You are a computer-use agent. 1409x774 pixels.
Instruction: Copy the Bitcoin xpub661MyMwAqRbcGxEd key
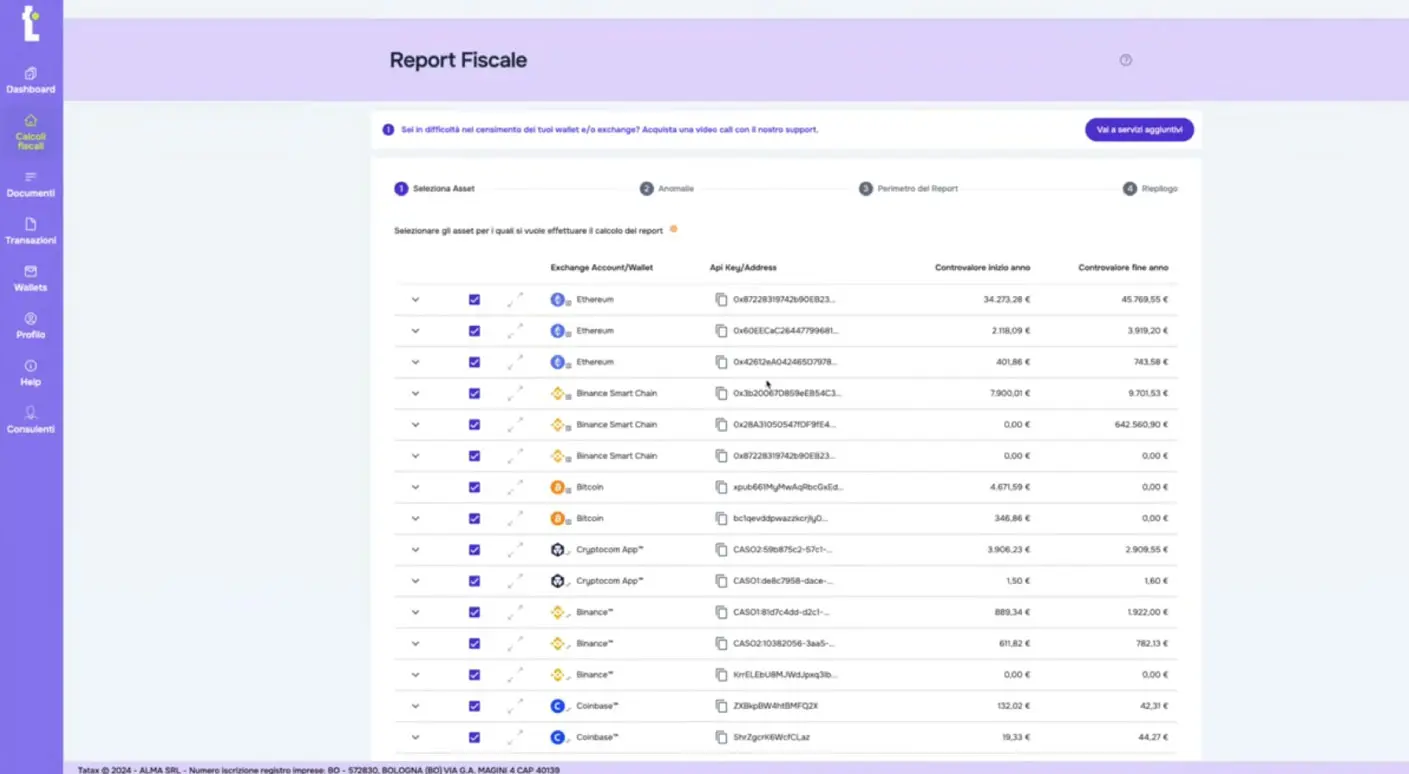(x=721, y=487)
